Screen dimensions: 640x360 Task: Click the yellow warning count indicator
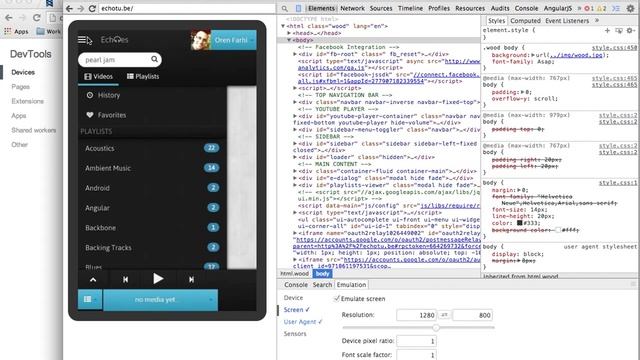(601, 8)
